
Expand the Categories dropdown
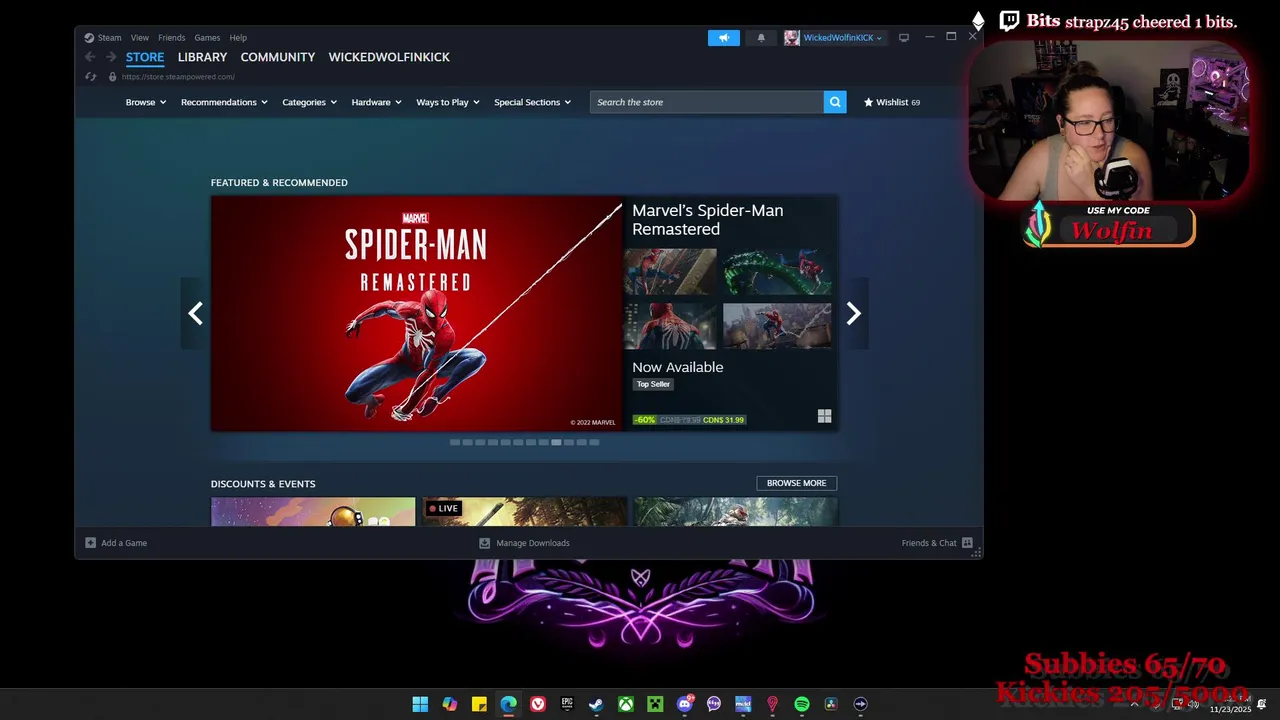[309, 102]
